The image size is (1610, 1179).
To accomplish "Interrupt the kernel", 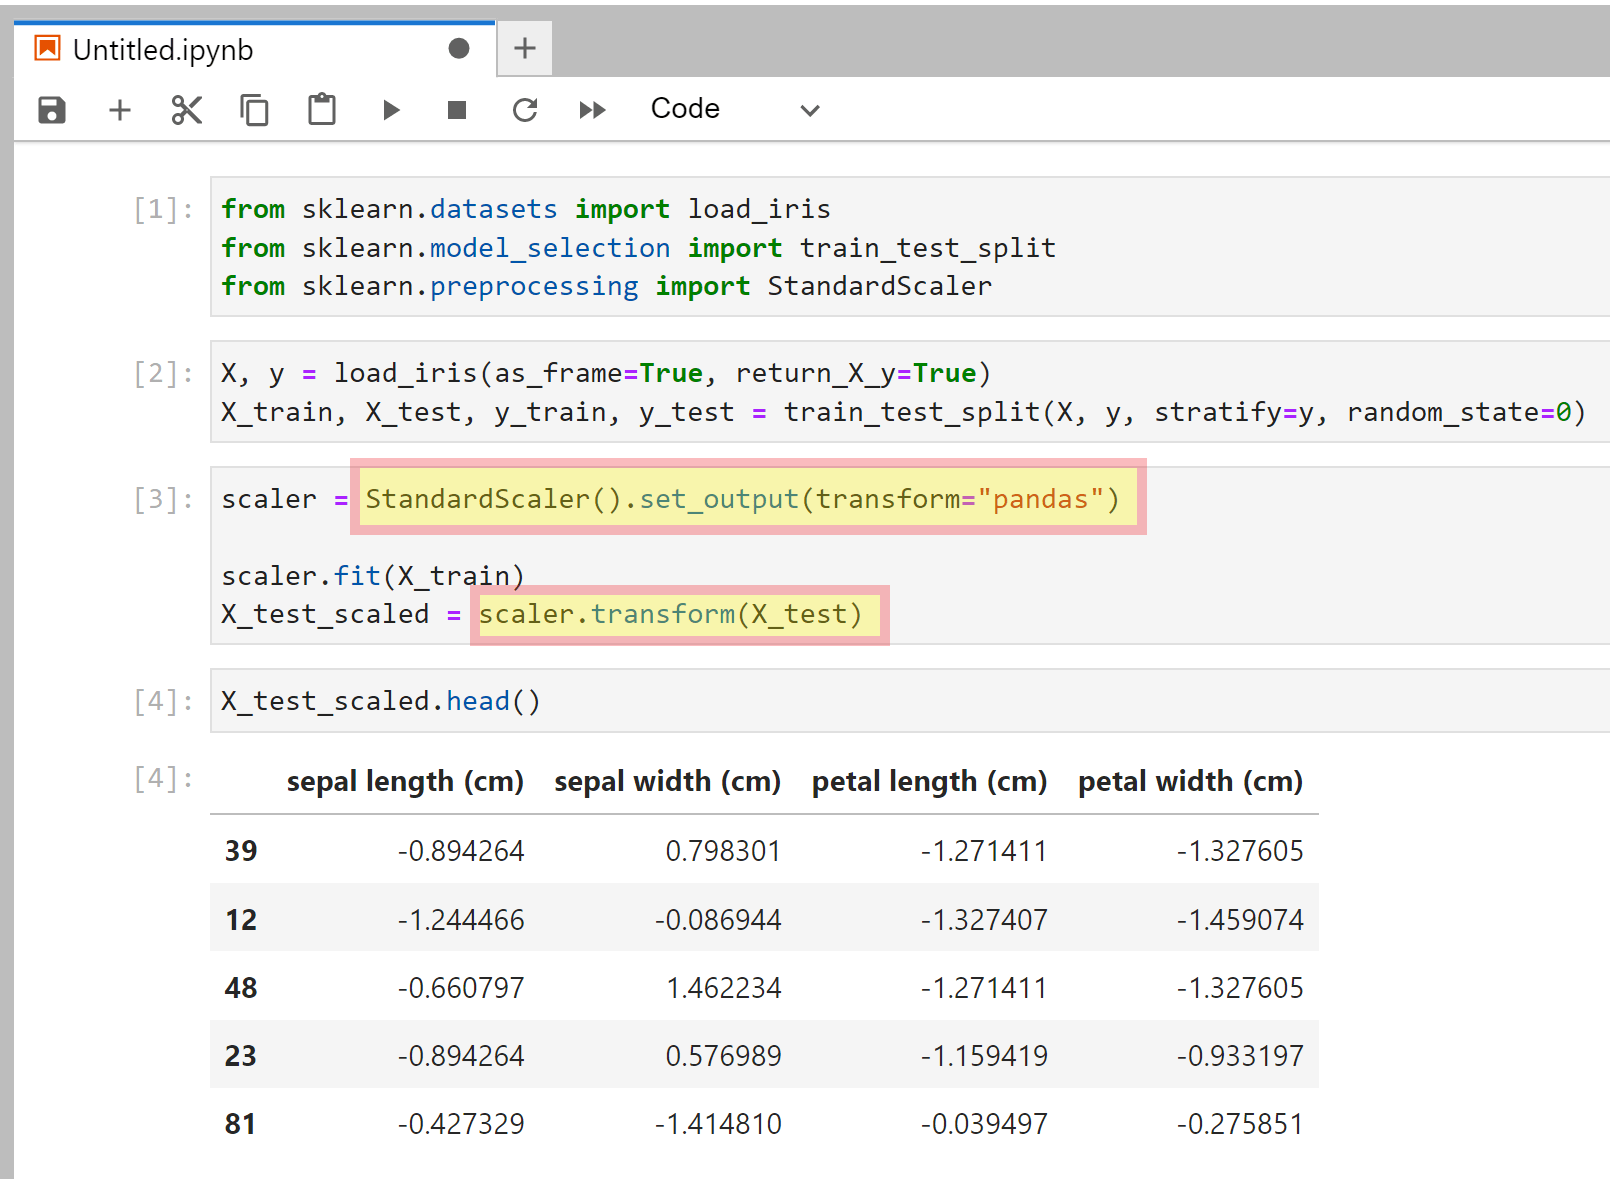I will click(x=457, y=110).
